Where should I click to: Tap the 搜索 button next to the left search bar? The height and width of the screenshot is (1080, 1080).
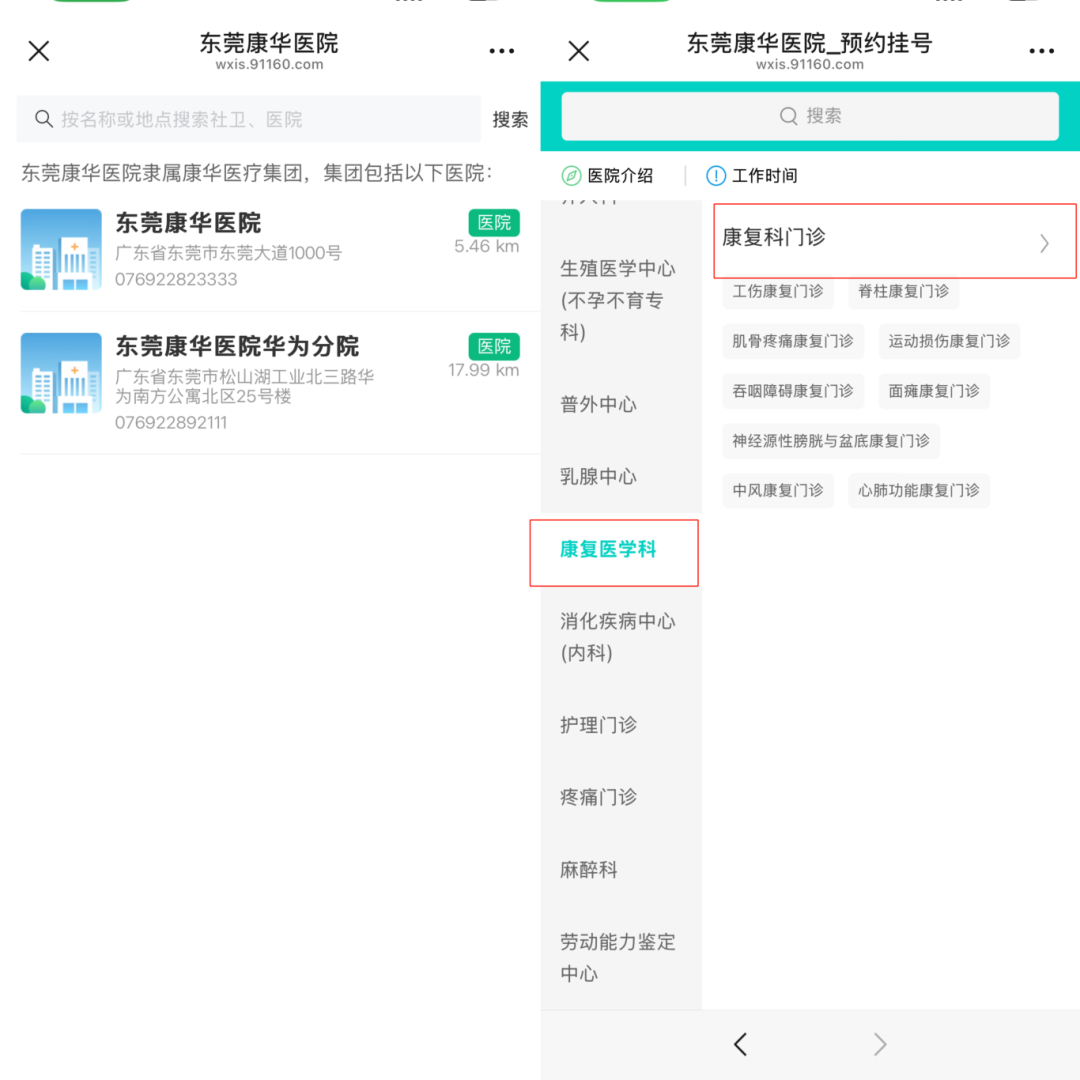pyautogui.click(x=511, y=119)
